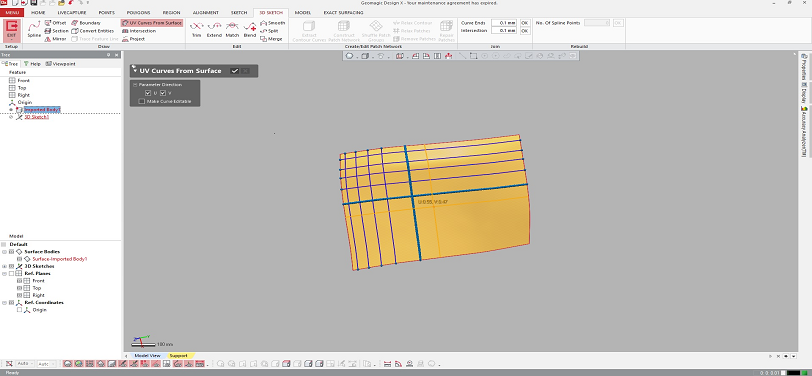Image resolution: width=812 pixels, height=376 pixels.
Task: Activate the Mirror tool
Action: [x=55, y=39]
